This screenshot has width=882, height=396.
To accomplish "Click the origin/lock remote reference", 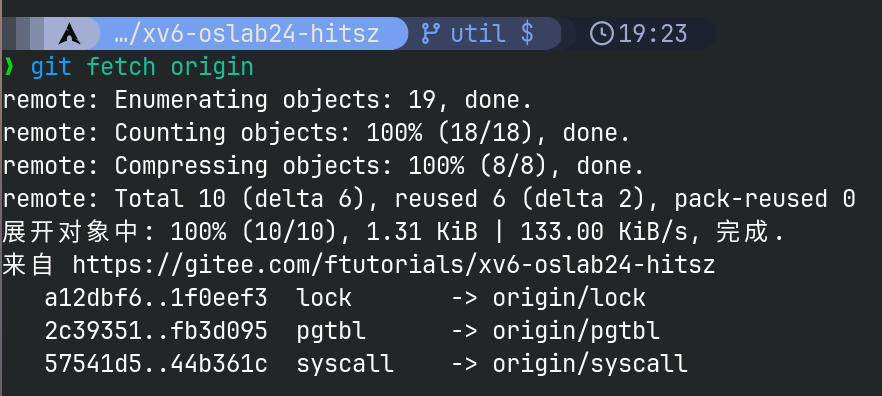I will pyautogui.click(x=569, y=298).
